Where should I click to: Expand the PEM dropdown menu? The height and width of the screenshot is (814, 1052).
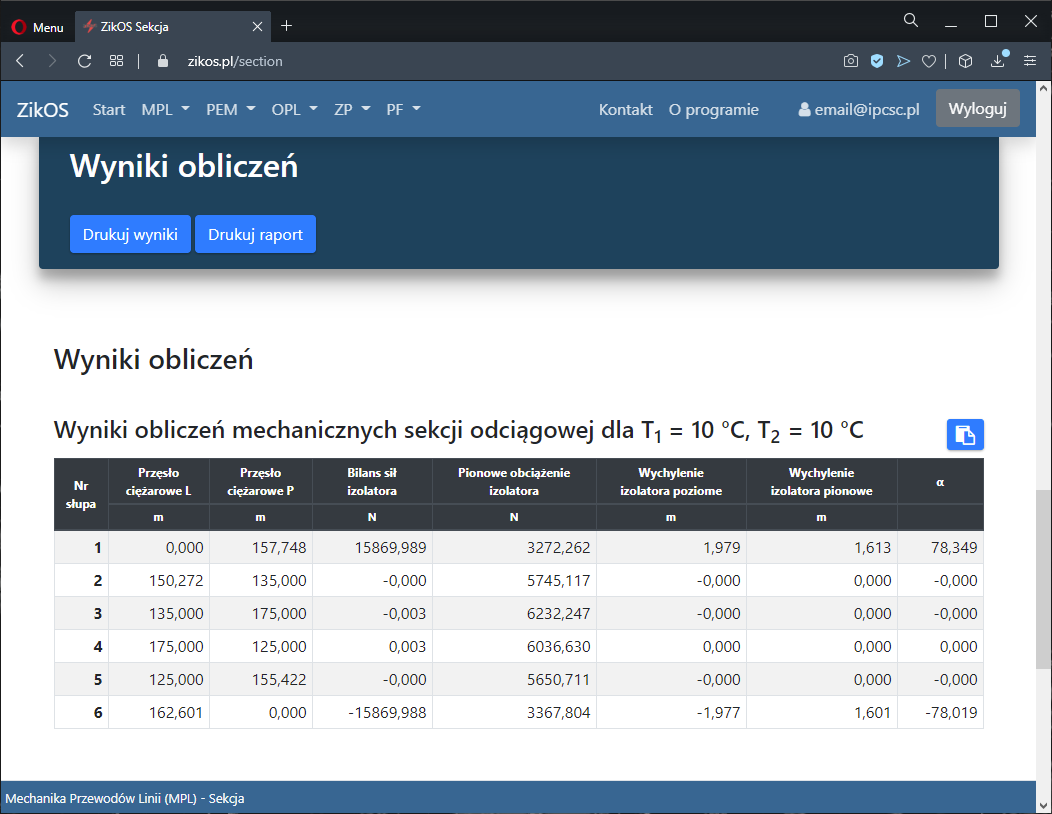pyautogui.click(x=230, y=110)
